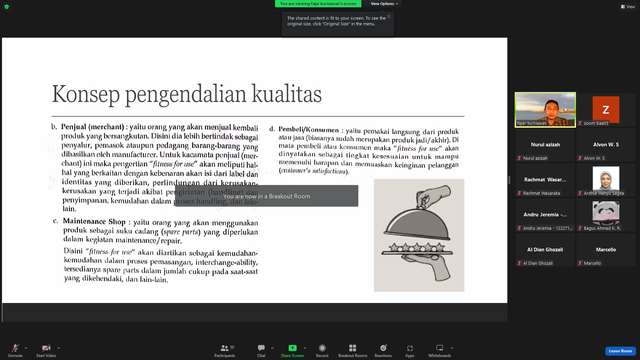The height and width of the screenshot is (360, 640).
Task: Click the panel divider handle beside gallery
Action: [x=509, y=180]
